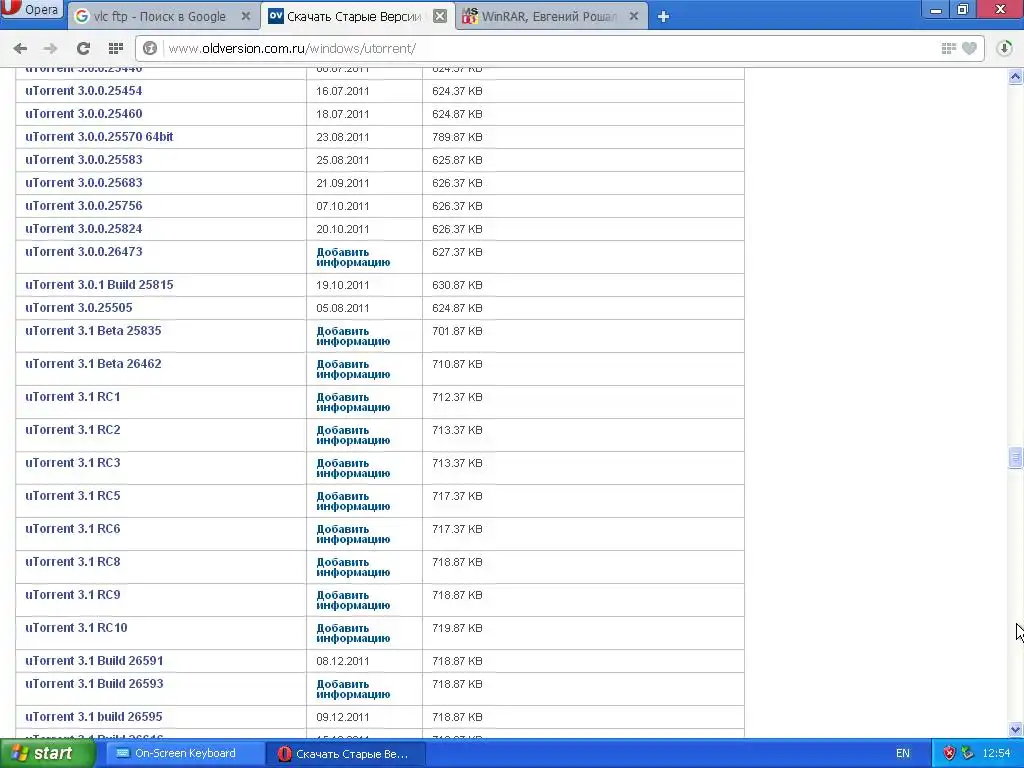The height and width of the screenshot is (768, 1024).
Task: Add page to Speed Dial icon in address bar
Action: [x=948, y=48]
